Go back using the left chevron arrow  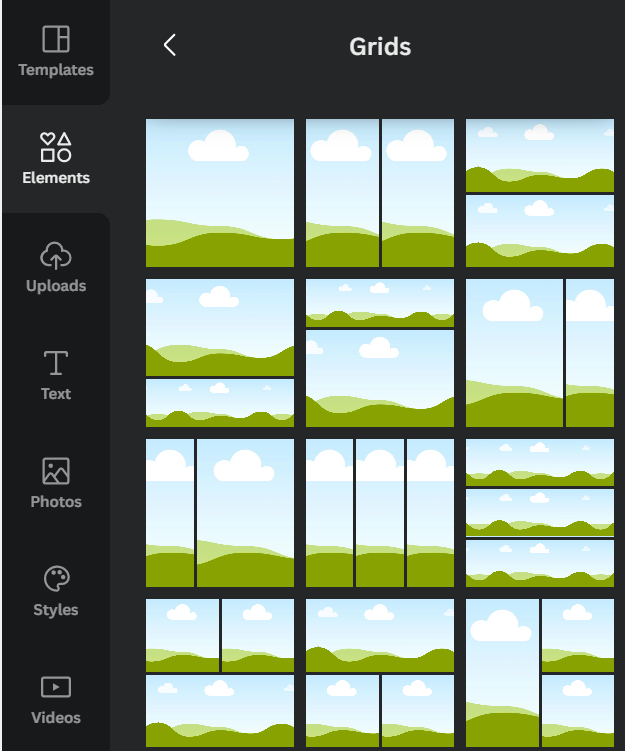pyautogui.click(x=170, y=45)
